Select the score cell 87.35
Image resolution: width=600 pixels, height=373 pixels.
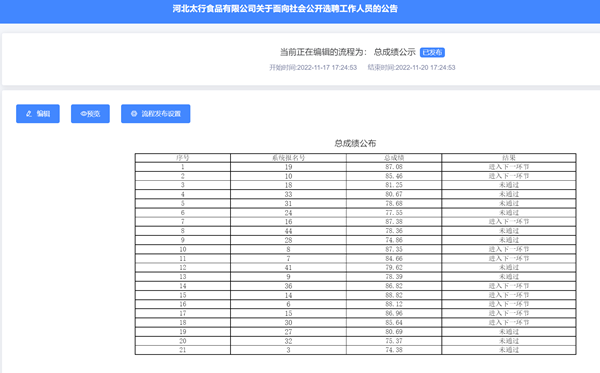(394, 249)
